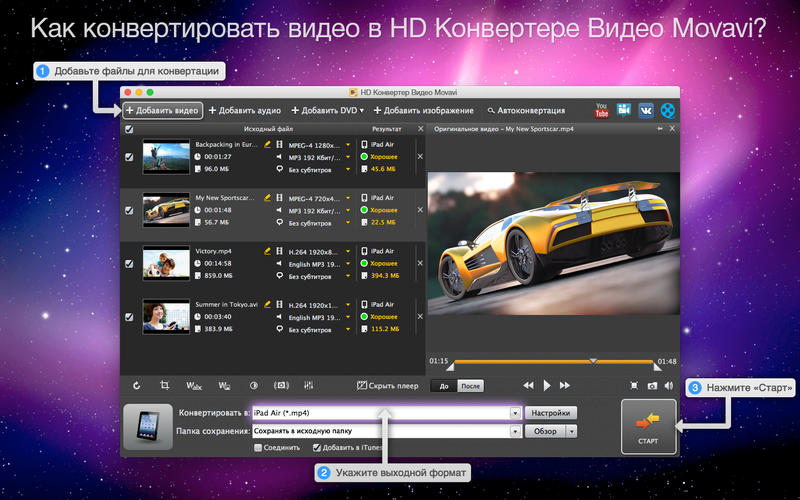Screen dimensions: 800x500
Task: Click the left trim marker at 01:15
Action: (x=450, y=367)
